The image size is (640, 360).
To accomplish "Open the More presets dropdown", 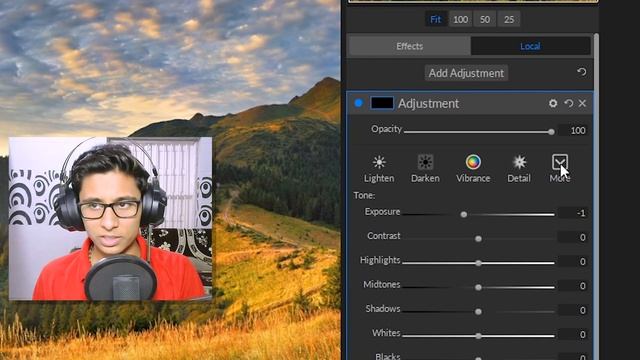I will (x=560, y=162).
